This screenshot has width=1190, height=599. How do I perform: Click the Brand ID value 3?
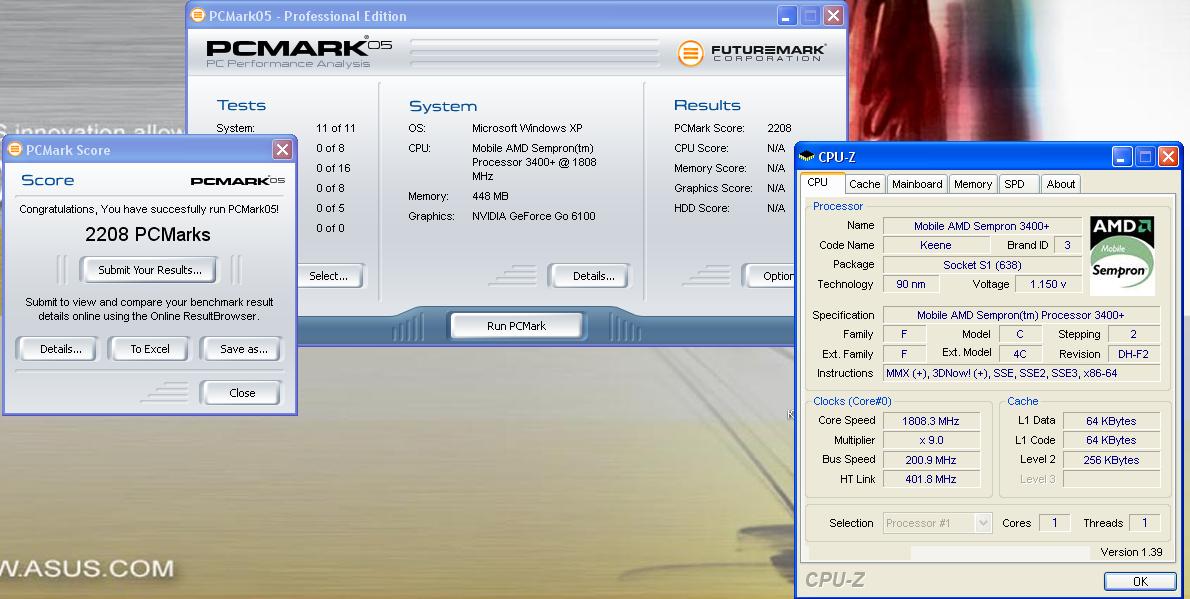[x=1067, y=245]
